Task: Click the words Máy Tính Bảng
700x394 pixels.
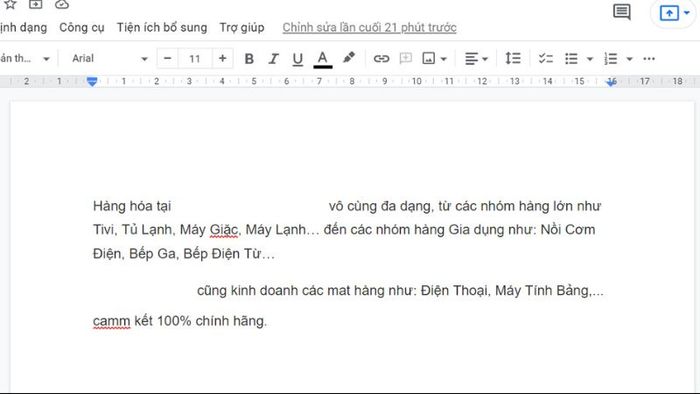Action: click(x=542, y=290)
